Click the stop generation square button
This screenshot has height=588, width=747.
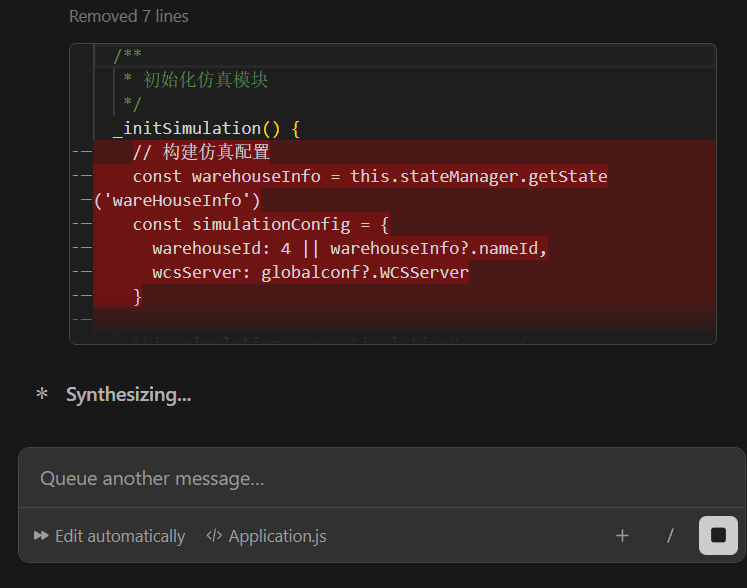tap(718, 535)
